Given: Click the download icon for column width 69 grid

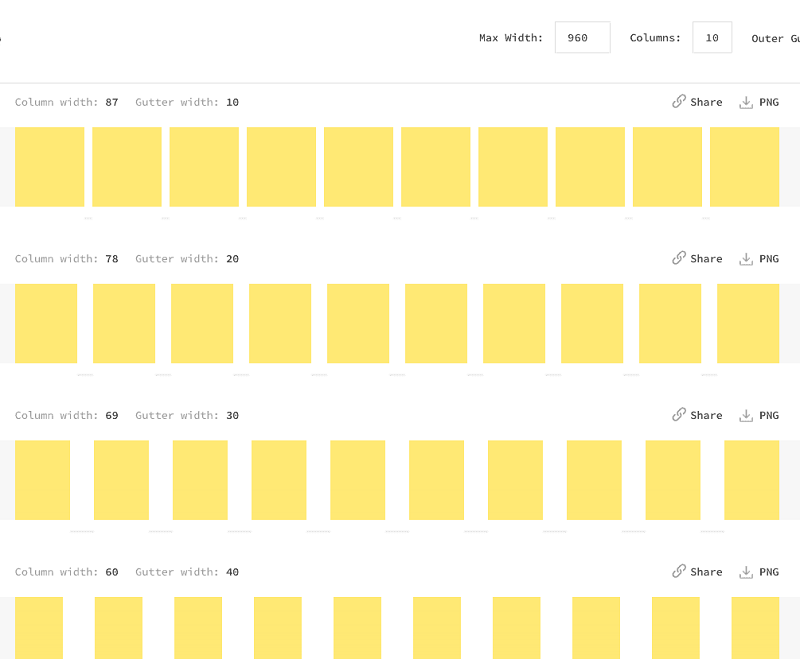Looking at the screenshot, I should [x=746, y=415].
